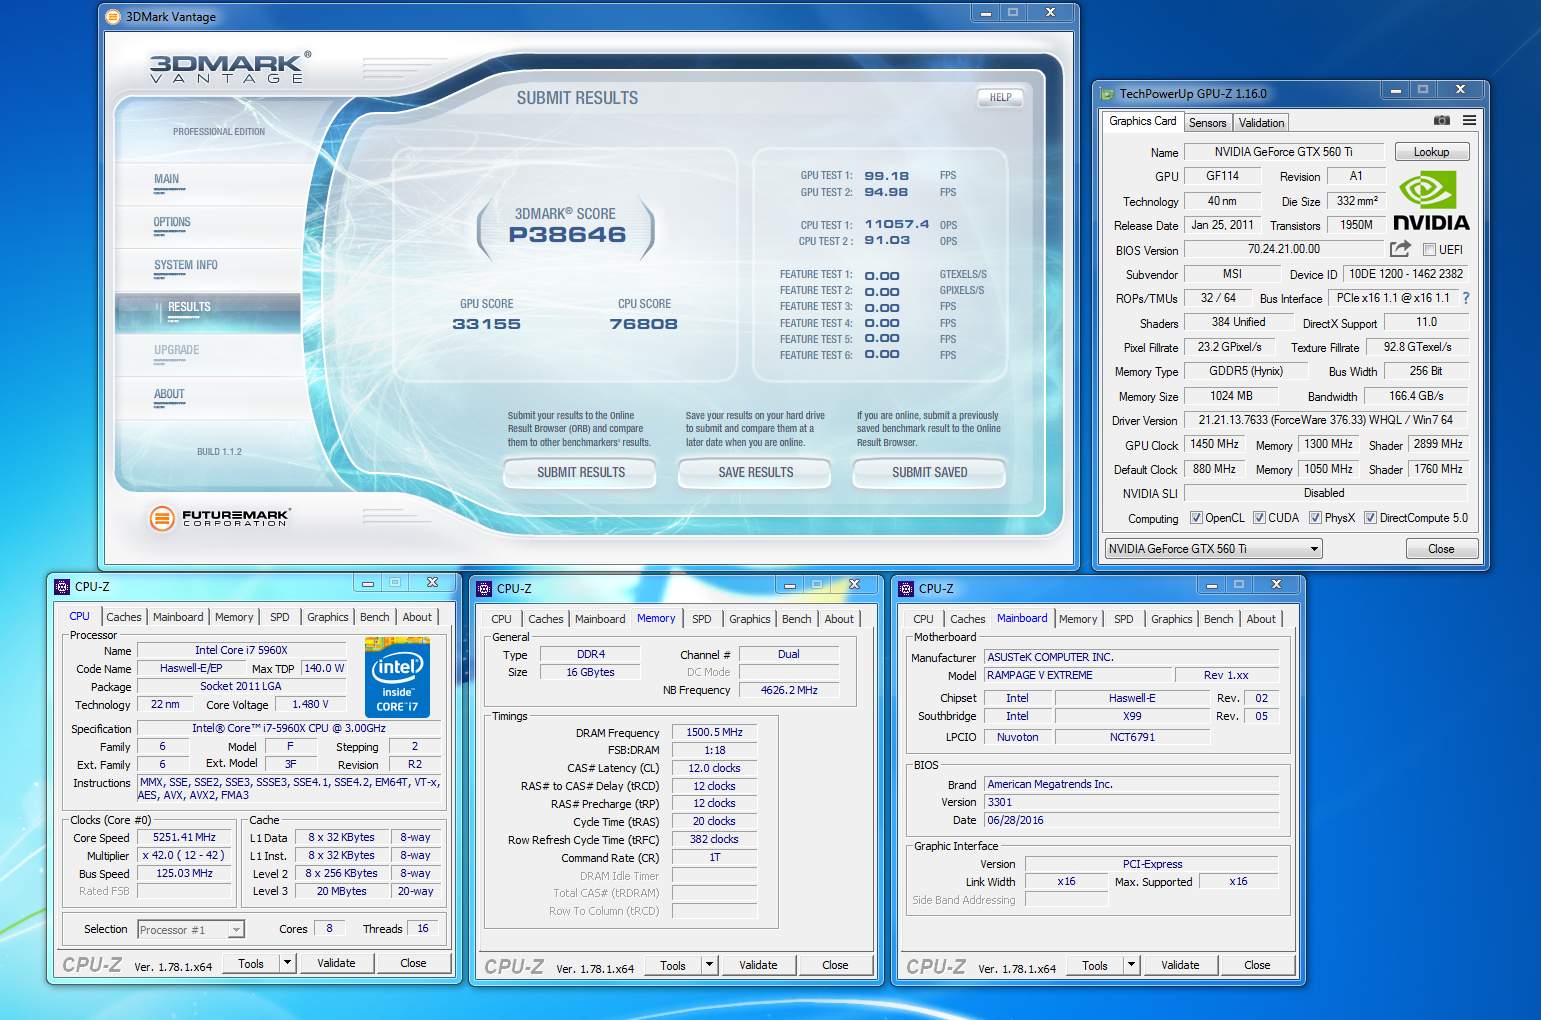This screenshot has height=1020, width=1541.
Task: Click the Futuremark Corporation logo
Action: (x=220, y=517)
